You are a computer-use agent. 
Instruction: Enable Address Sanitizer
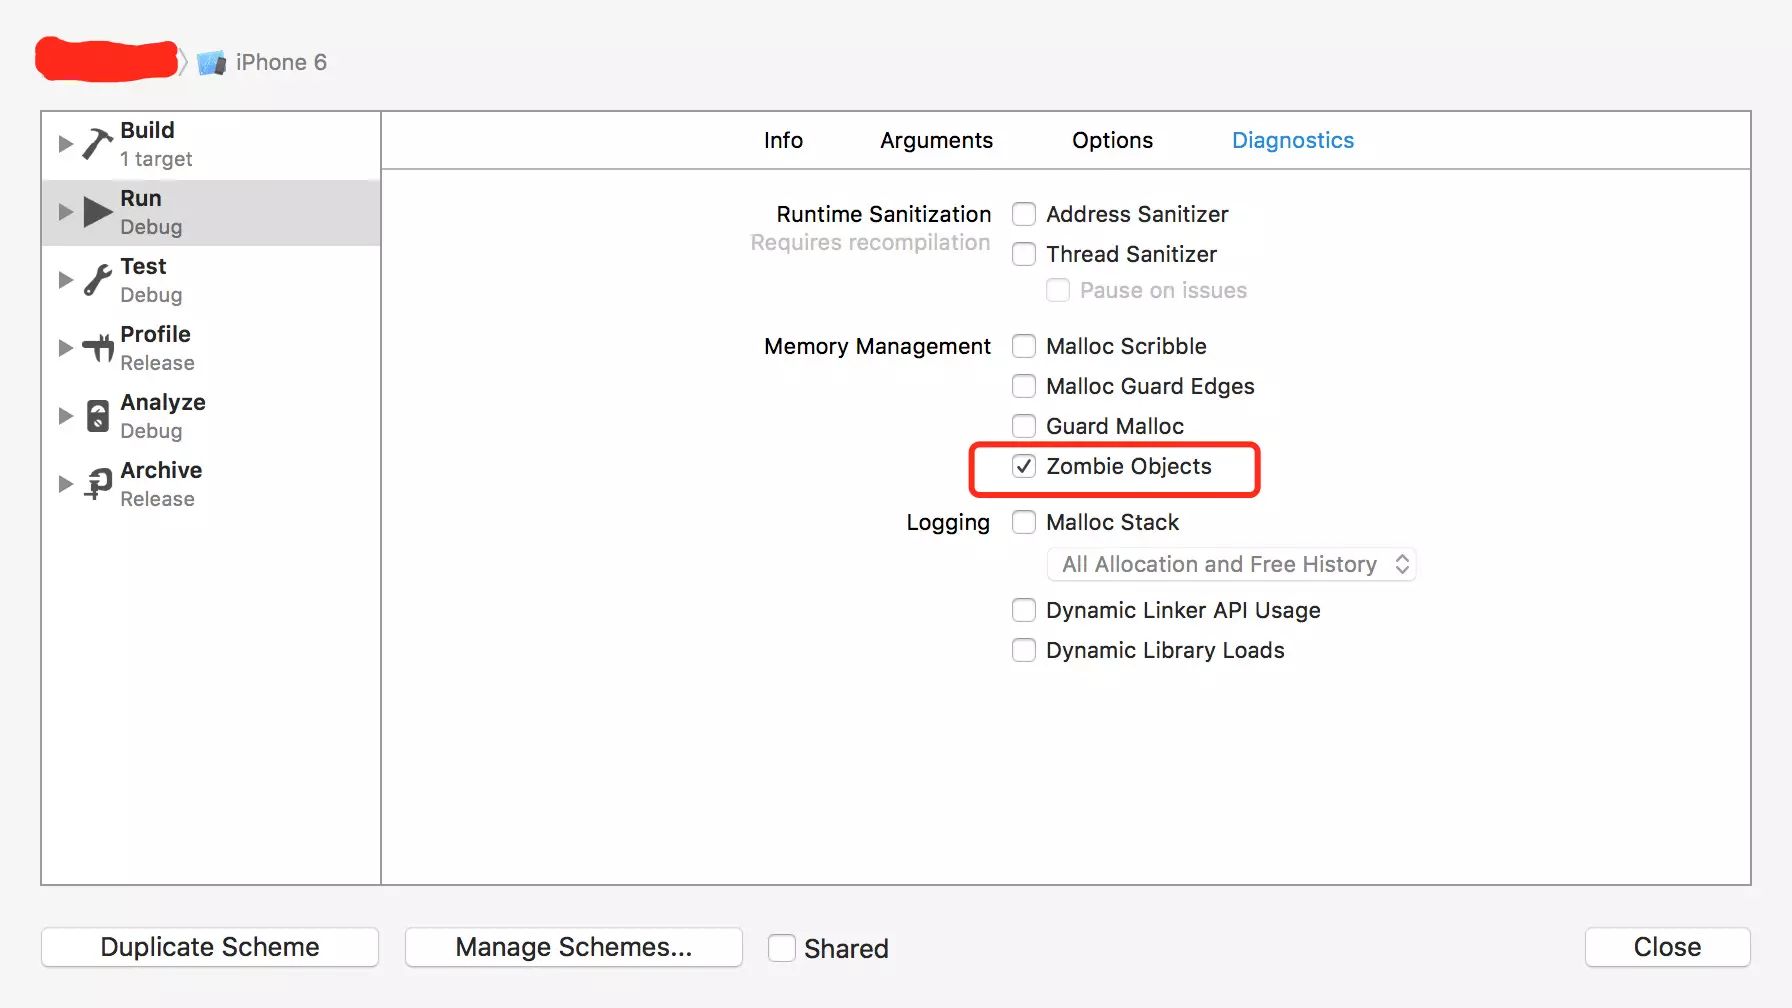[x=1024, y=214]
